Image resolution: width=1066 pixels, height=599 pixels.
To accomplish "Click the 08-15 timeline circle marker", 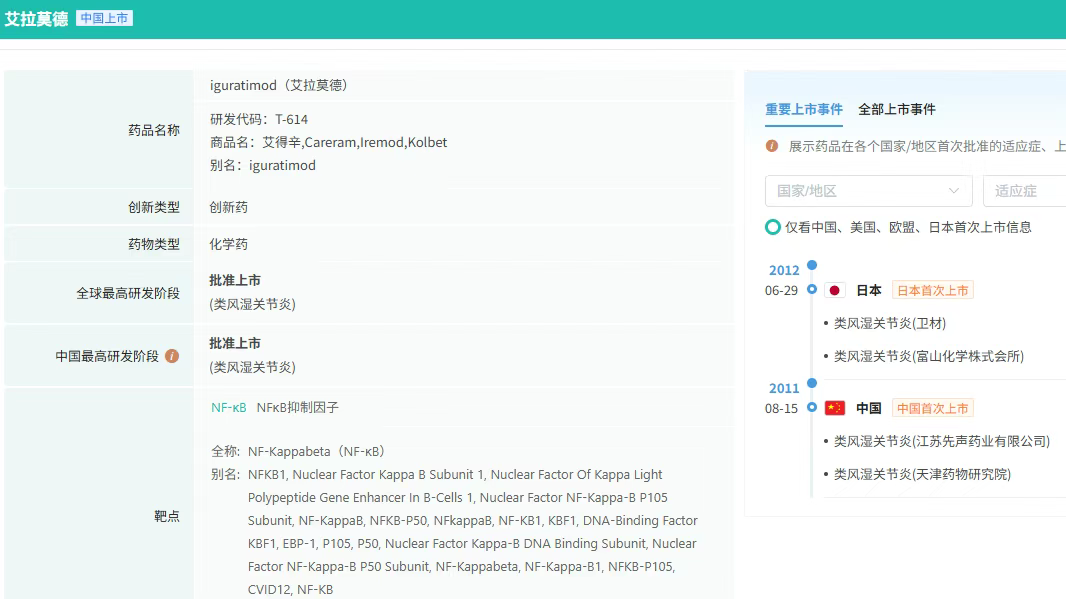I will click(x=812, y=408).
